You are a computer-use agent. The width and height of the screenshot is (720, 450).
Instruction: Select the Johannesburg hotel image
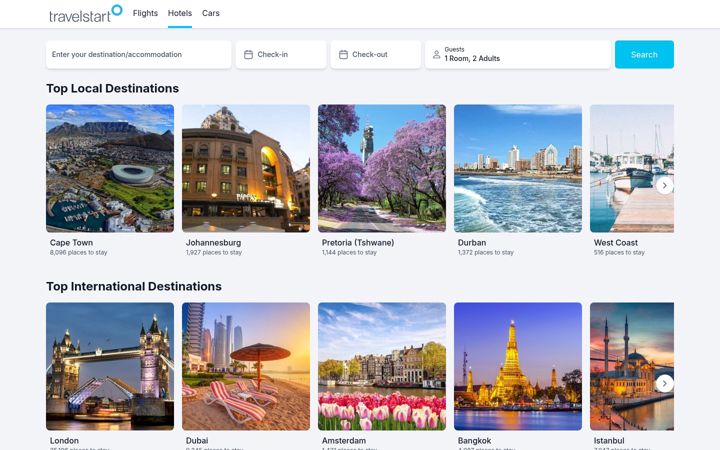[246, 169]
